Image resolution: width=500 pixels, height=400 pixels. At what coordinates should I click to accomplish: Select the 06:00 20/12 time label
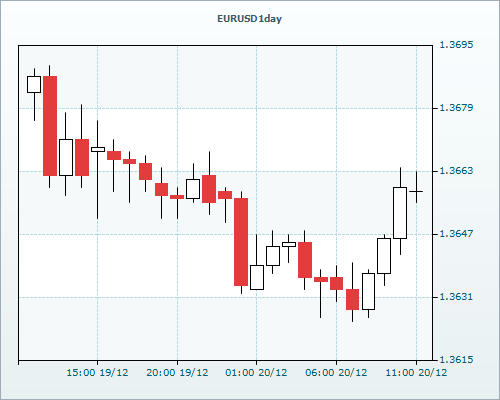click(x=336, y=373)
